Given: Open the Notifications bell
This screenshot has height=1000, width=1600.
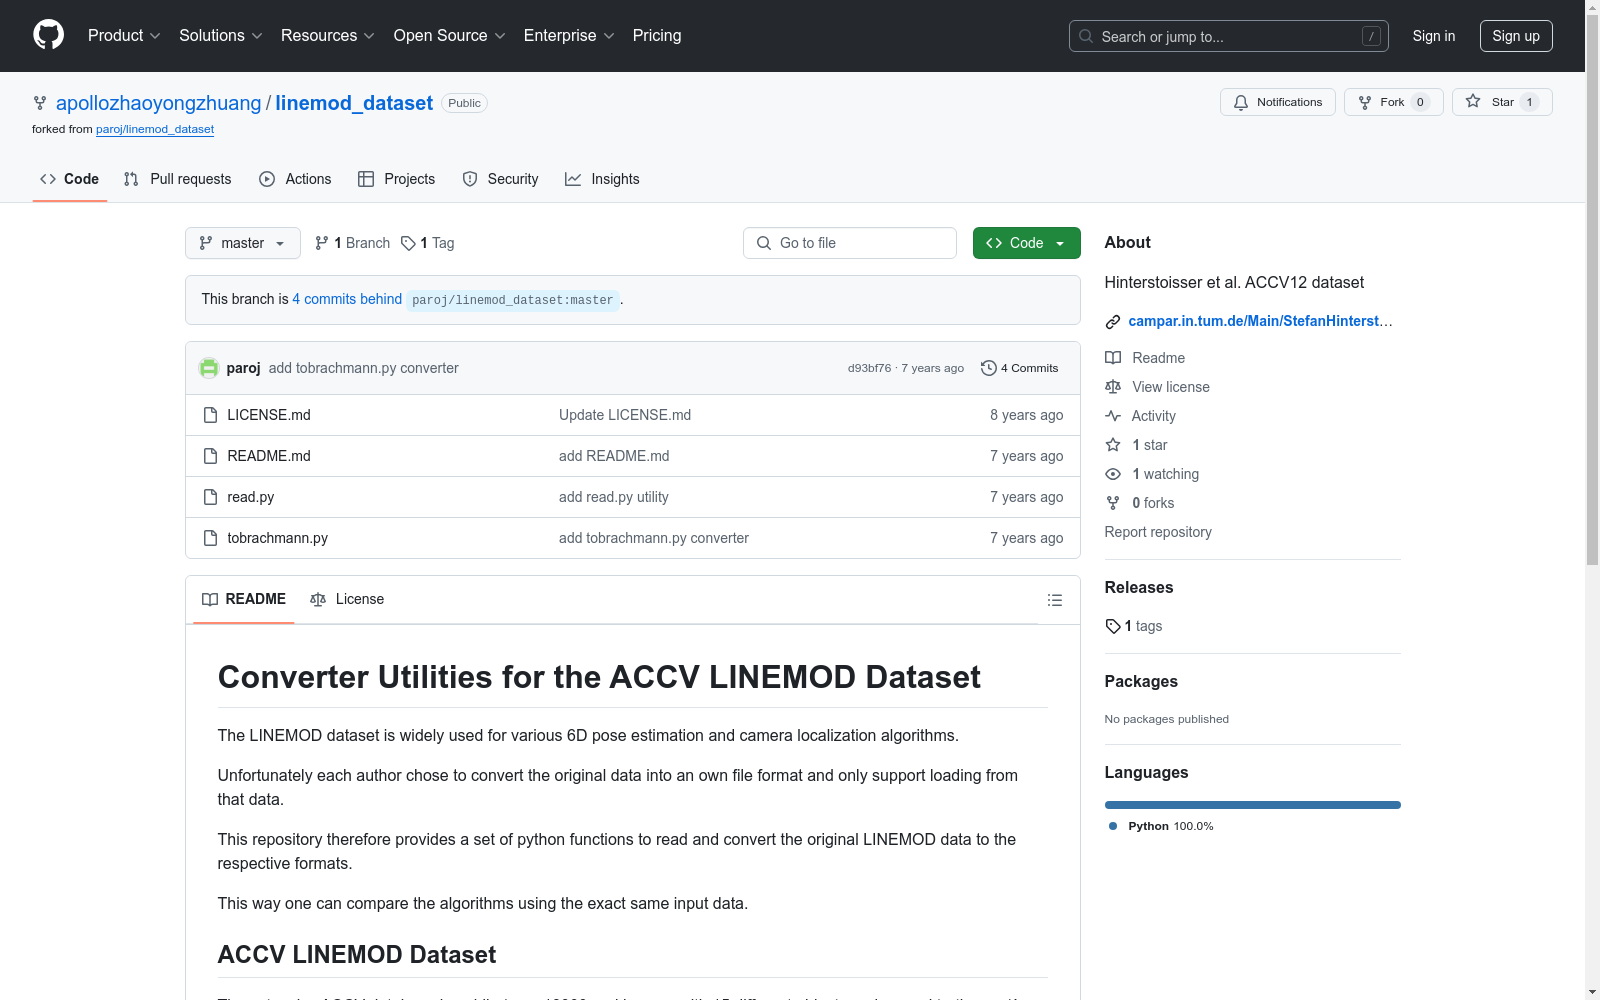Looking at the screenshot, I should click(1277, 102).
